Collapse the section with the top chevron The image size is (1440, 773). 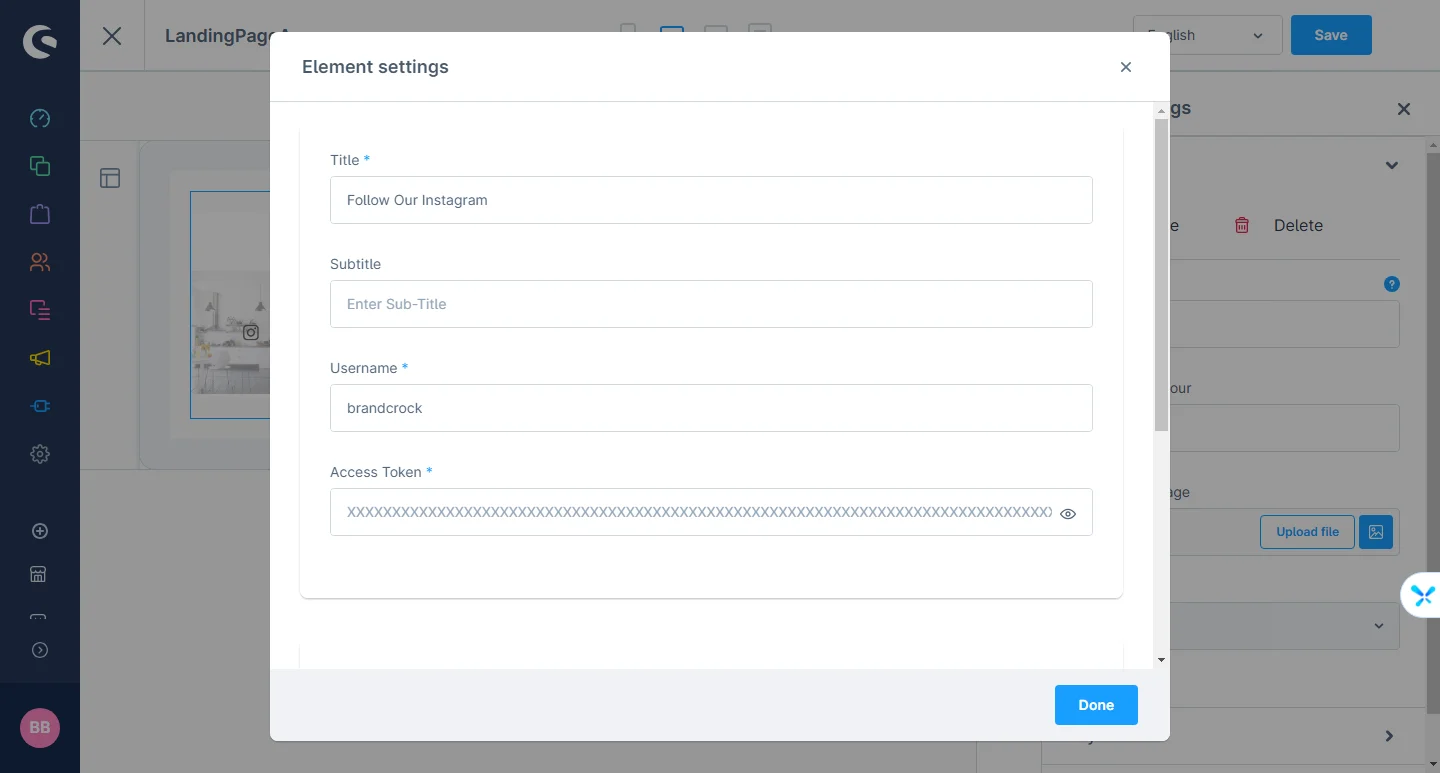pos(1391,166)
